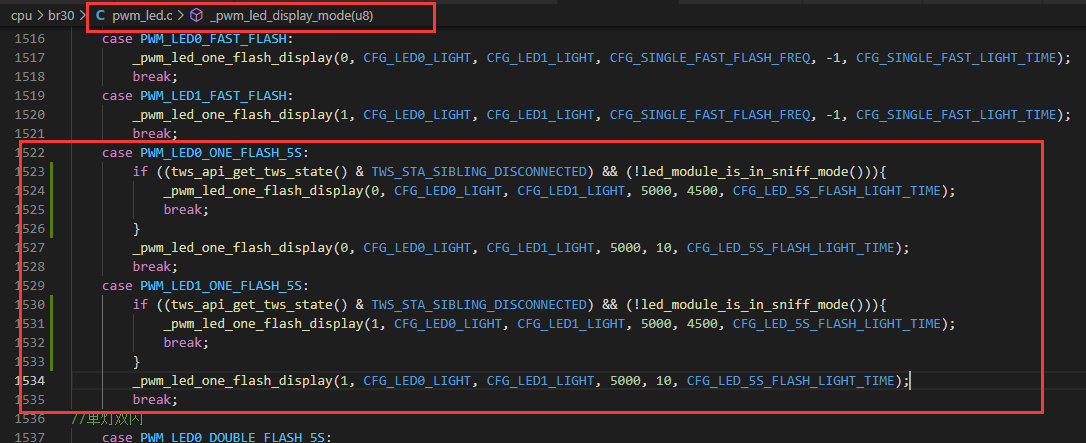Select line number 1518 in gutter

[29, 77]
